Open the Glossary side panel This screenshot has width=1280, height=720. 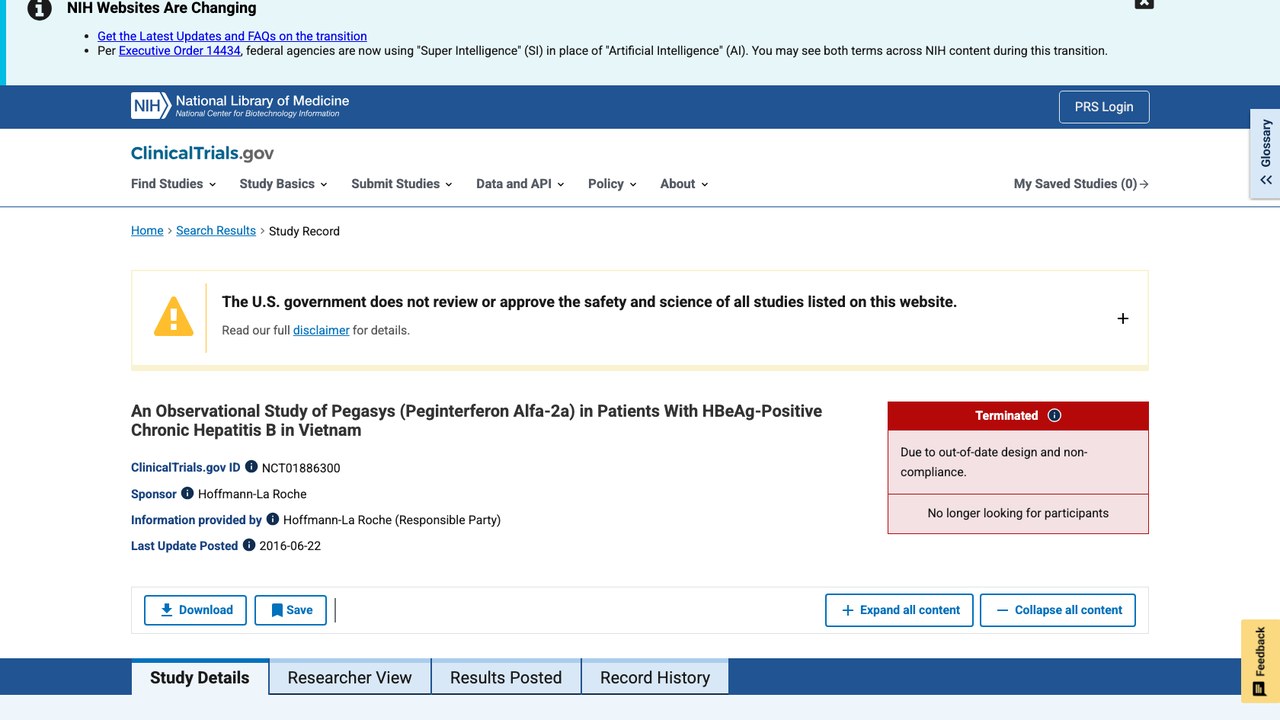[1265, 153]
